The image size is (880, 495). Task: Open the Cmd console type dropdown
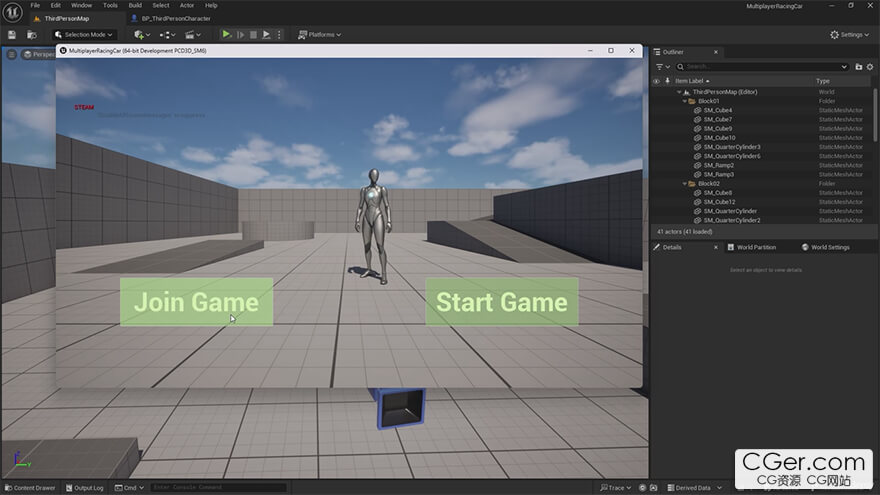click(130, 488)
